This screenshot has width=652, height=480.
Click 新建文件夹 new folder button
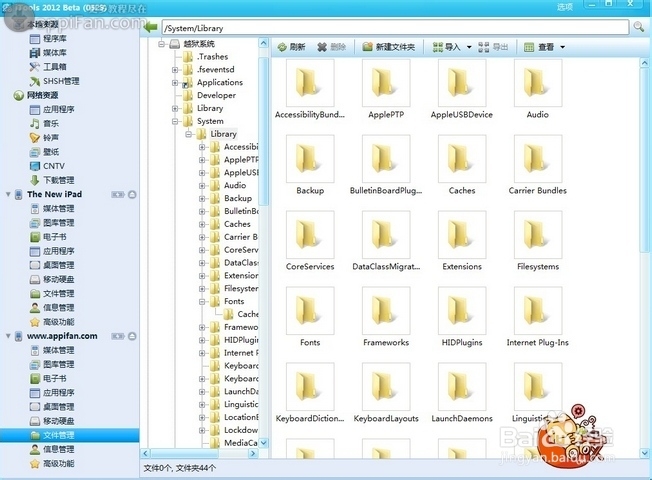pyautogui.click(x=388, y=47)
